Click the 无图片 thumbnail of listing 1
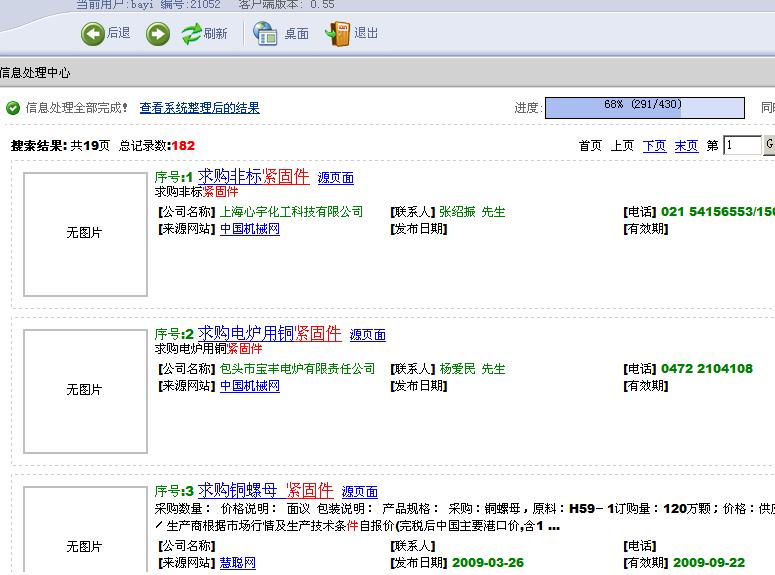This screenshot has height=575, width=775. (x=85, y=233)
